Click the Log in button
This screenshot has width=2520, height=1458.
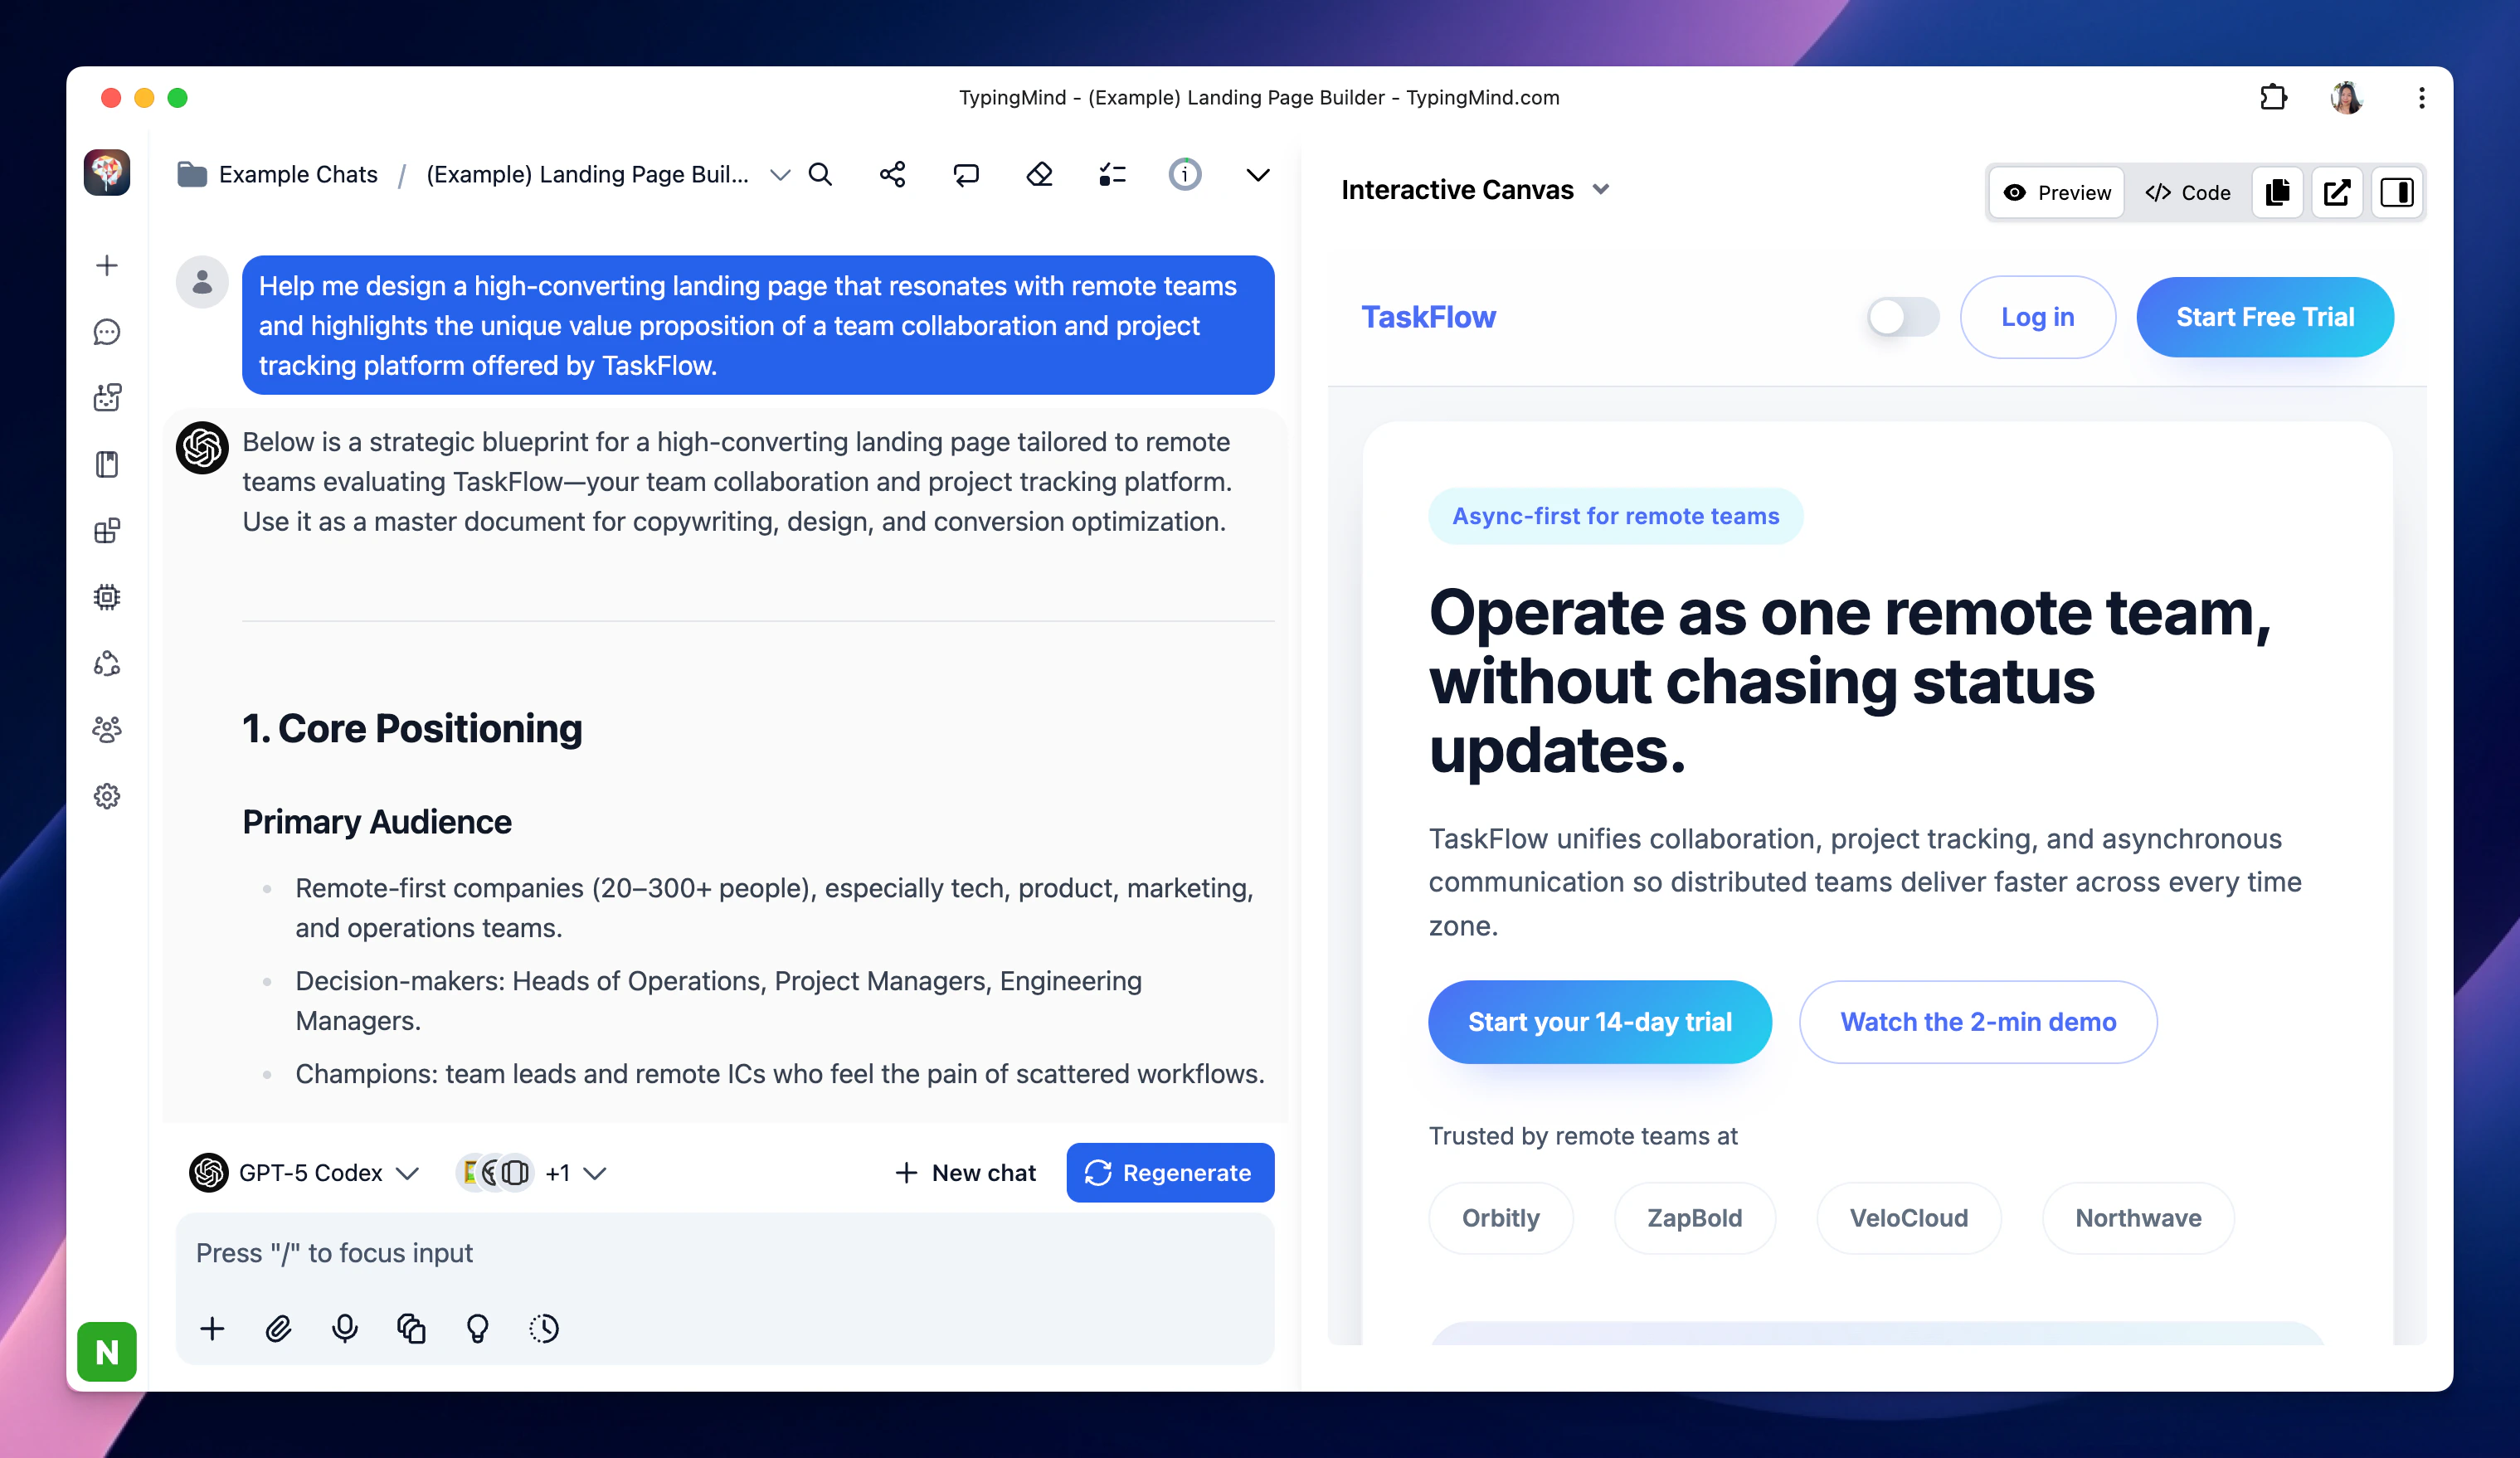point(2037,317)
